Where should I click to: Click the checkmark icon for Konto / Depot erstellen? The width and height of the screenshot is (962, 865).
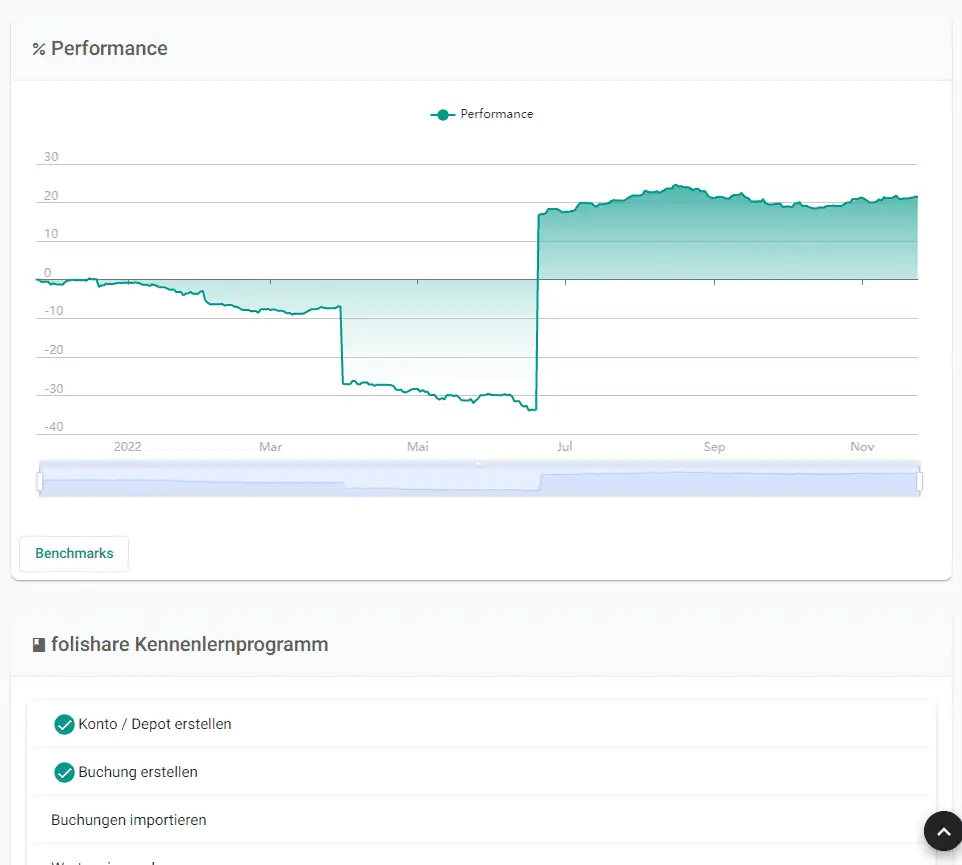click(x=64, y=725)
